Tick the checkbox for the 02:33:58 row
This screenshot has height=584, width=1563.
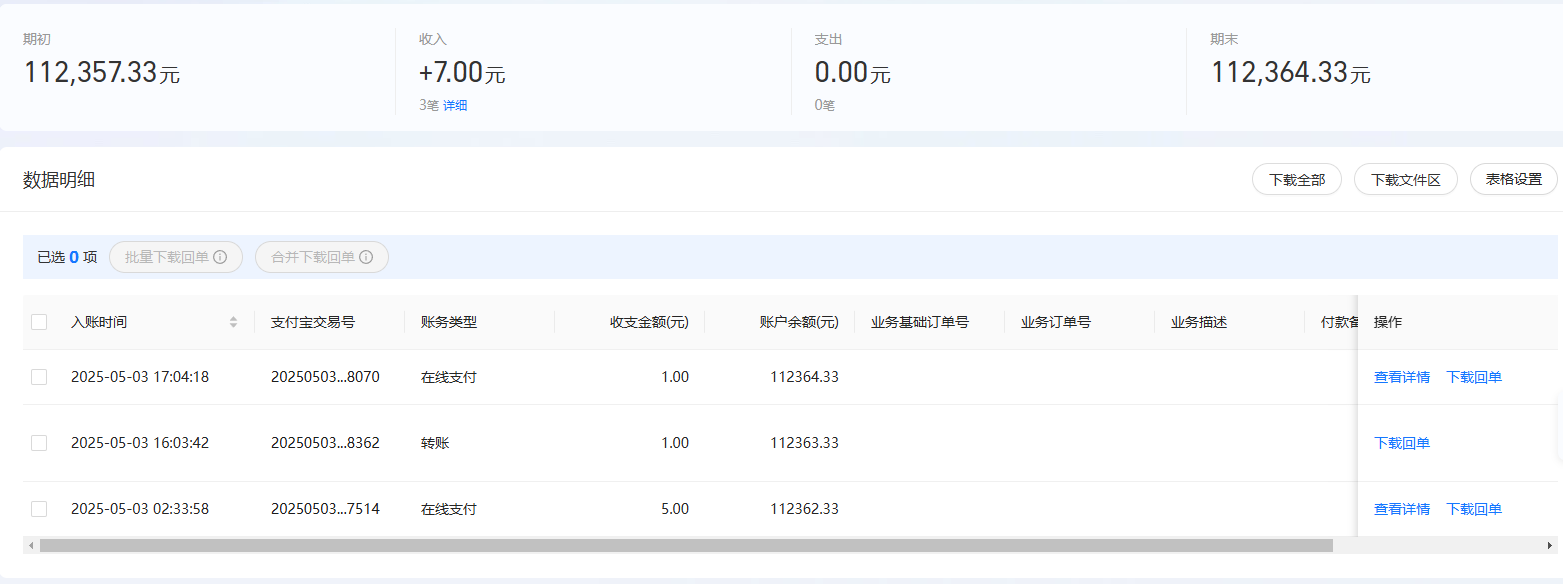pos(39,509)
